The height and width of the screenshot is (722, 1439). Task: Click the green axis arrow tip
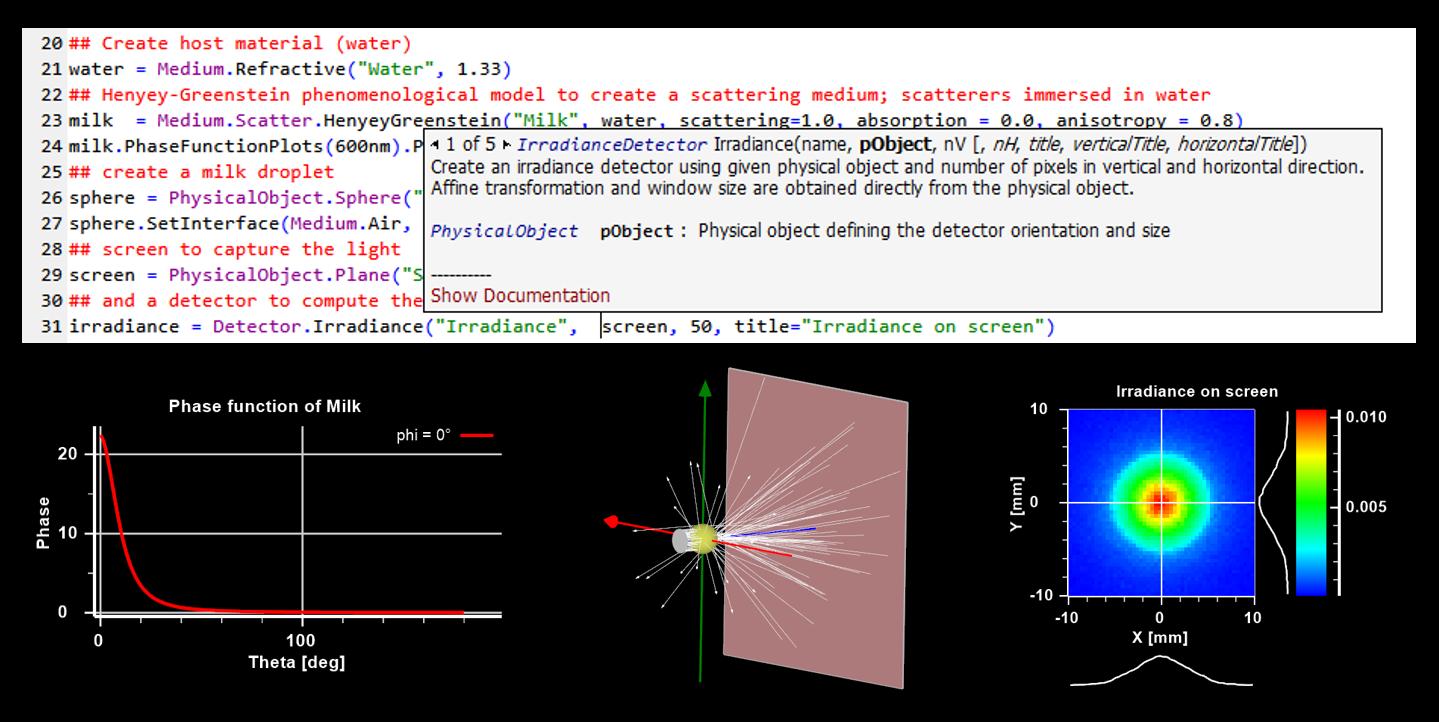pos(706,389)
